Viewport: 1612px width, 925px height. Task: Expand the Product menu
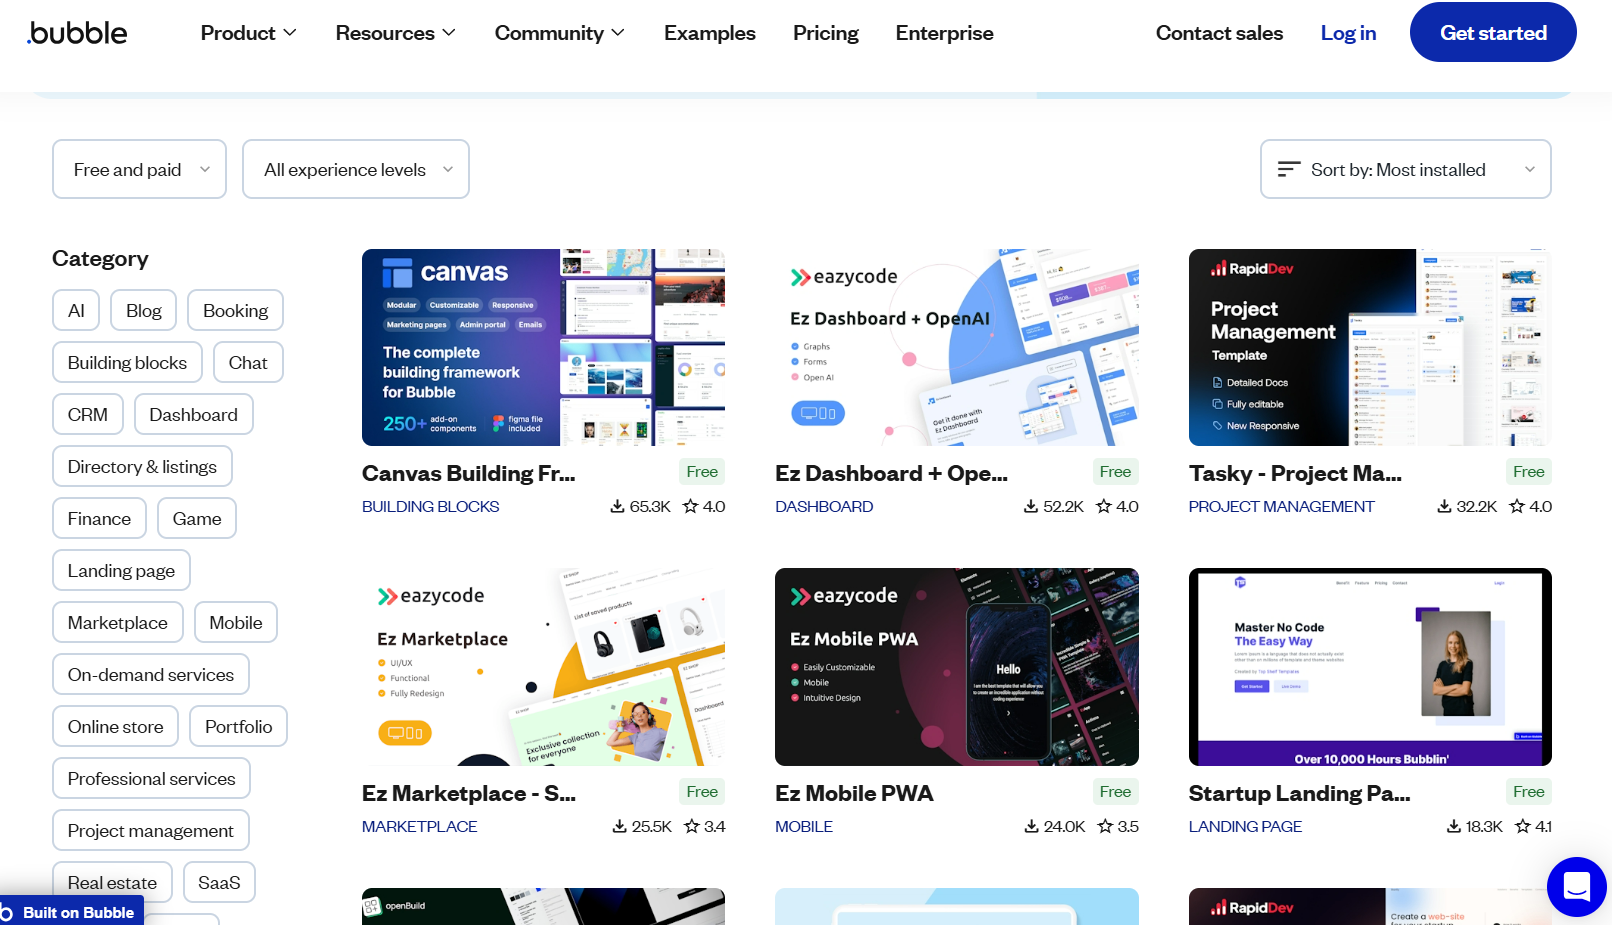[x=248, y=33]
